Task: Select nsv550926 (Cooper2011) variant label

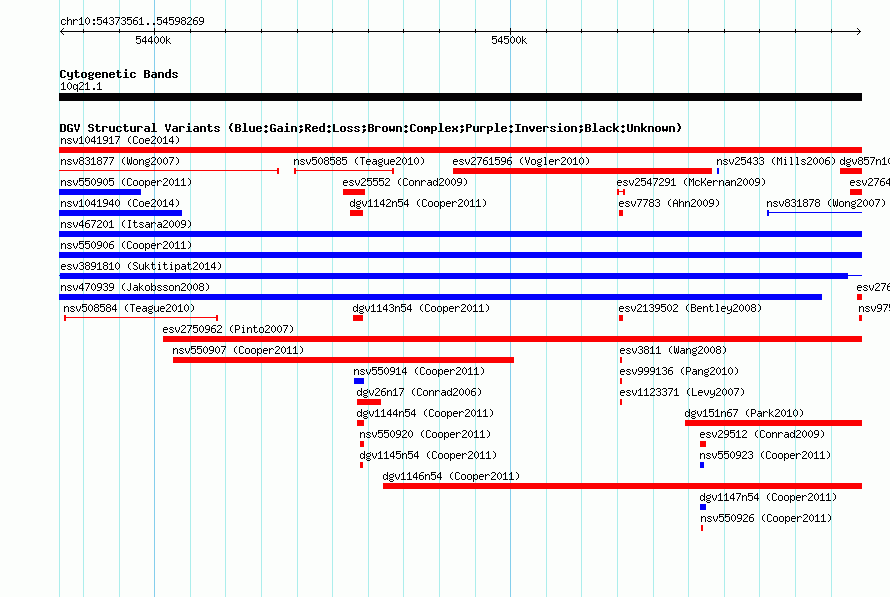Action: [x=766, y=518]
